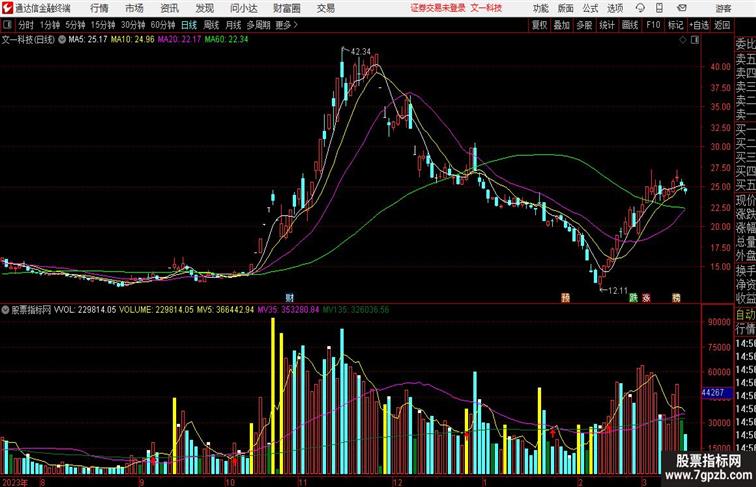This screenshot has height=487, width=756.
Task: Open the 市场 menu
Action: tap(134, 8)
